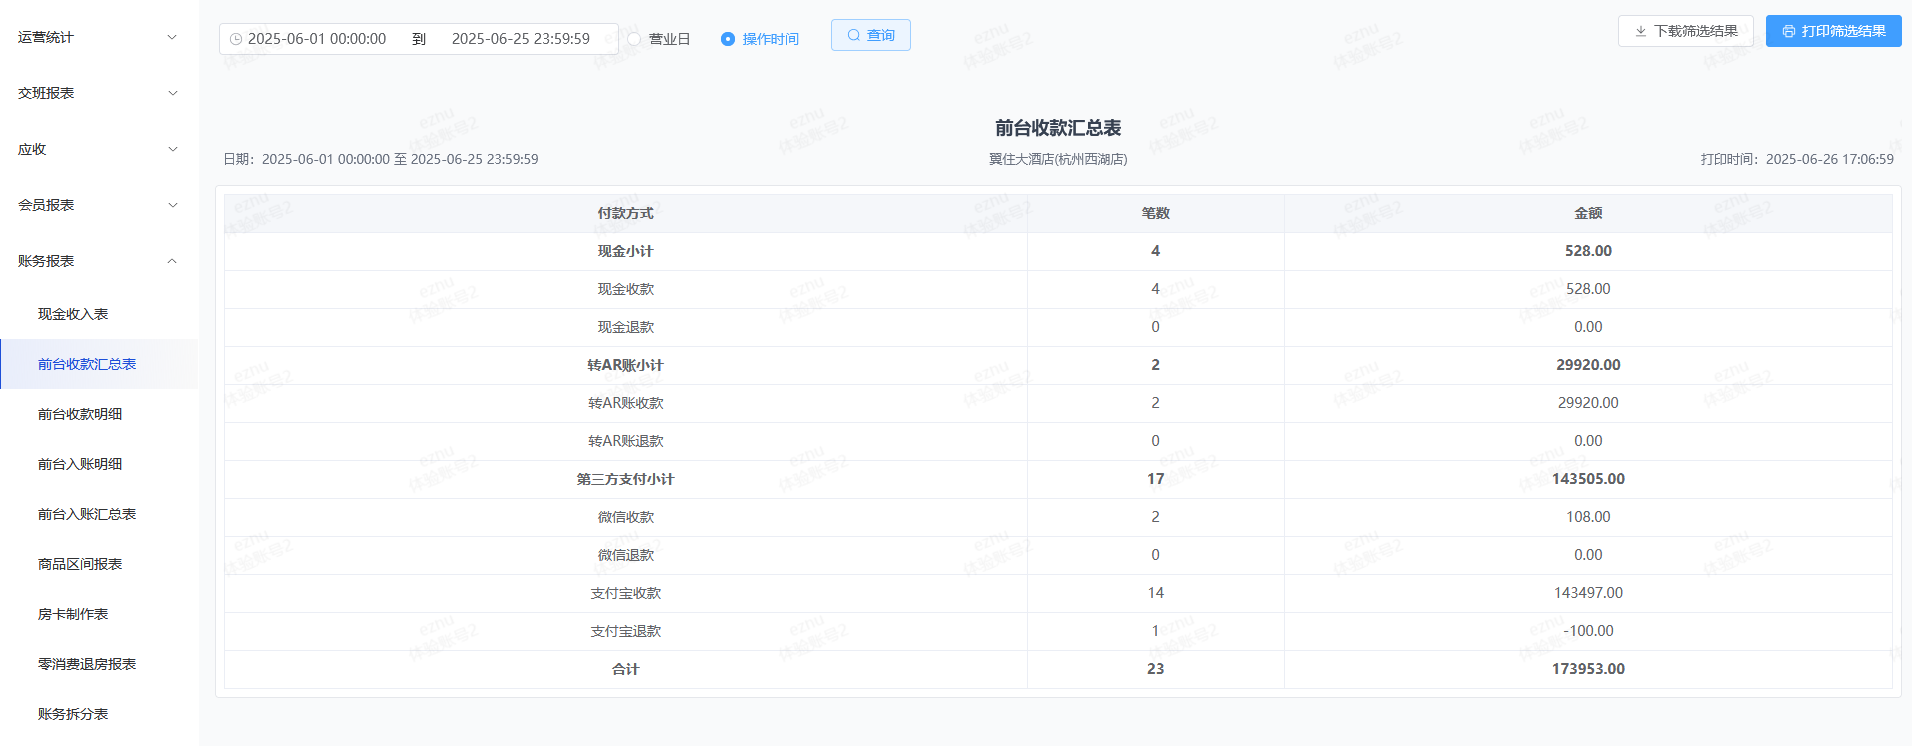Click the 转AR账小计 row label
Screen dimensions: 1912x746
(x=625, y=365)
